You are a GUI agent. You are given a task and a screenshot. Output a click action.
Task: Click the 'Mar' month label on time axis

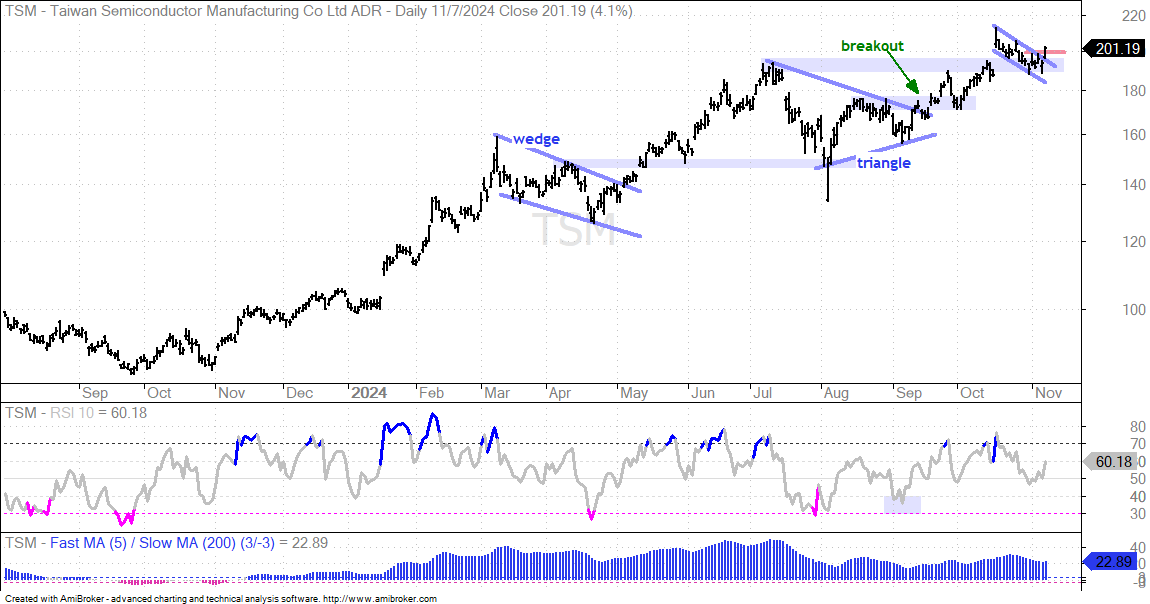[x=497, y=393]
